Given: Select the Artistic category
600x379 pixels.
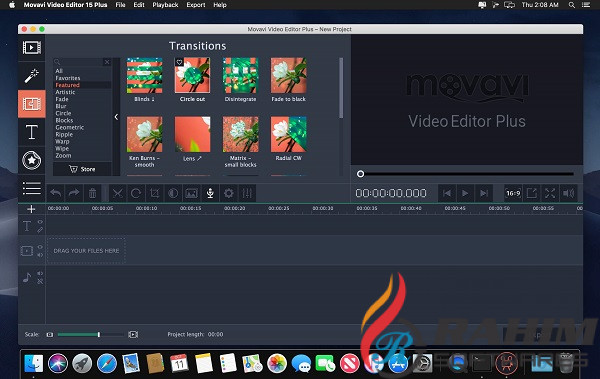Looking at the screenshot, I should tap(65, 92).
